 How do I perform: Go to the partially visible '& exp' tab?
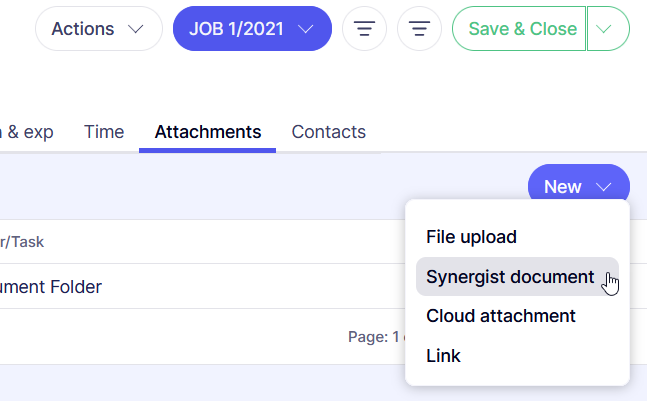tap(27, 132)
